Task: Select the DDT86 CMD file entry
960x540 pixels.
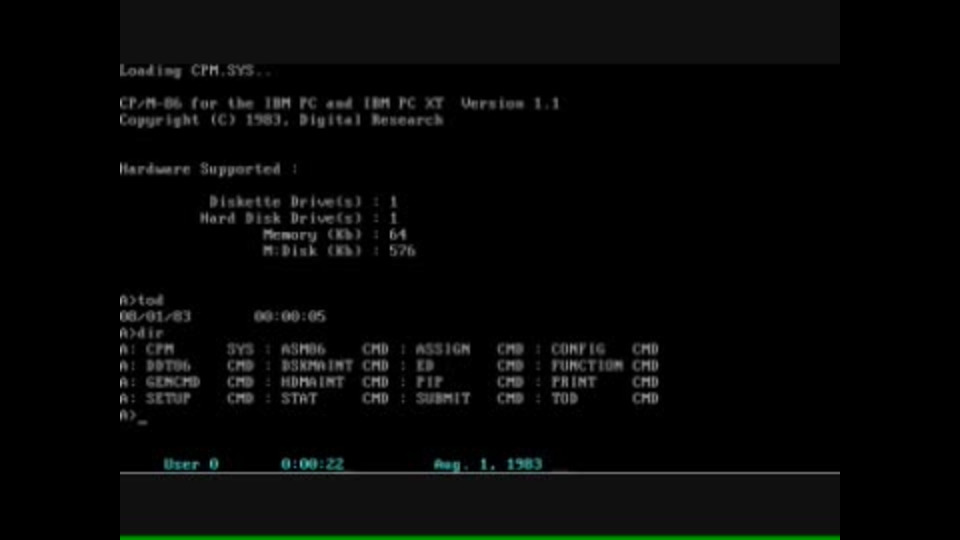Action: click(x=200, y=366)
